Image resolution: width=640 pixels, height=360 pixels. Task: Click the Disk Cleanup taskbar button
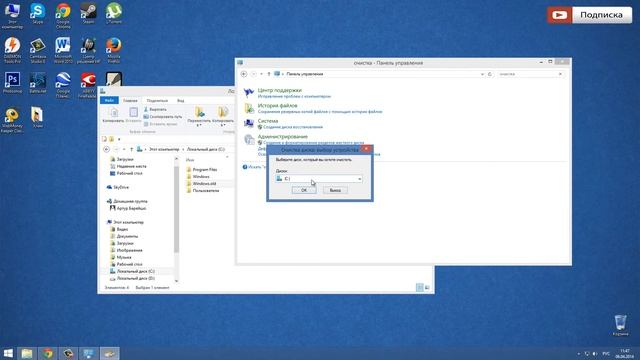pos(109,353)
